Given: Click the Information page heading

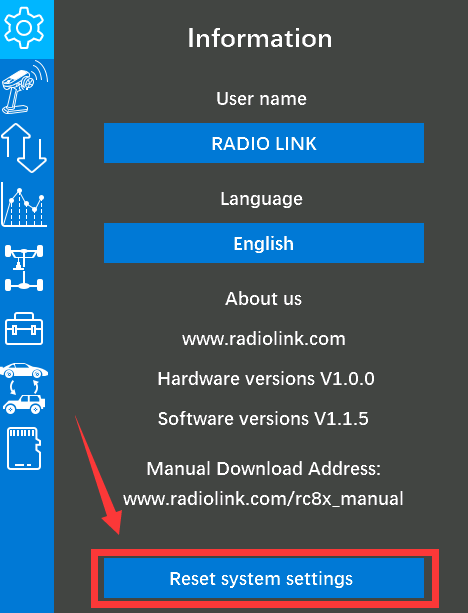Looking at the screenshot, I should [260, 38].
